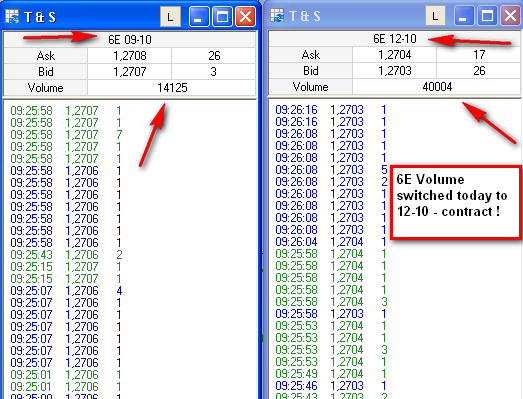Click Bid size 3 in left window
This screenshot has width=523, height=399.
click(214, 72)
